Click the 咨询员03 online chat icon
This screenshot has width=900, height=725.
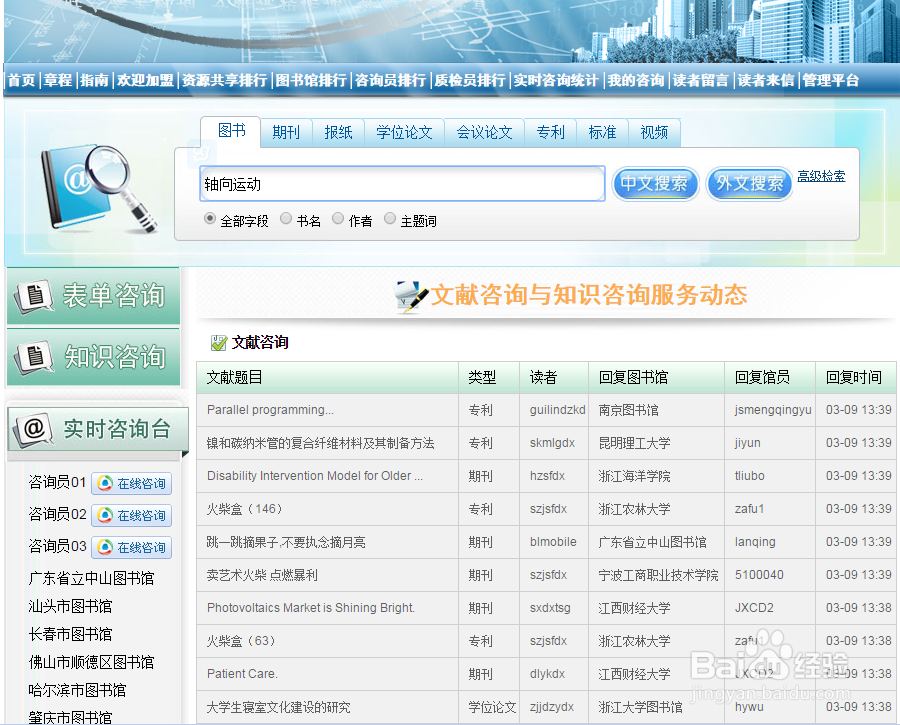click(x=104, y=547)
